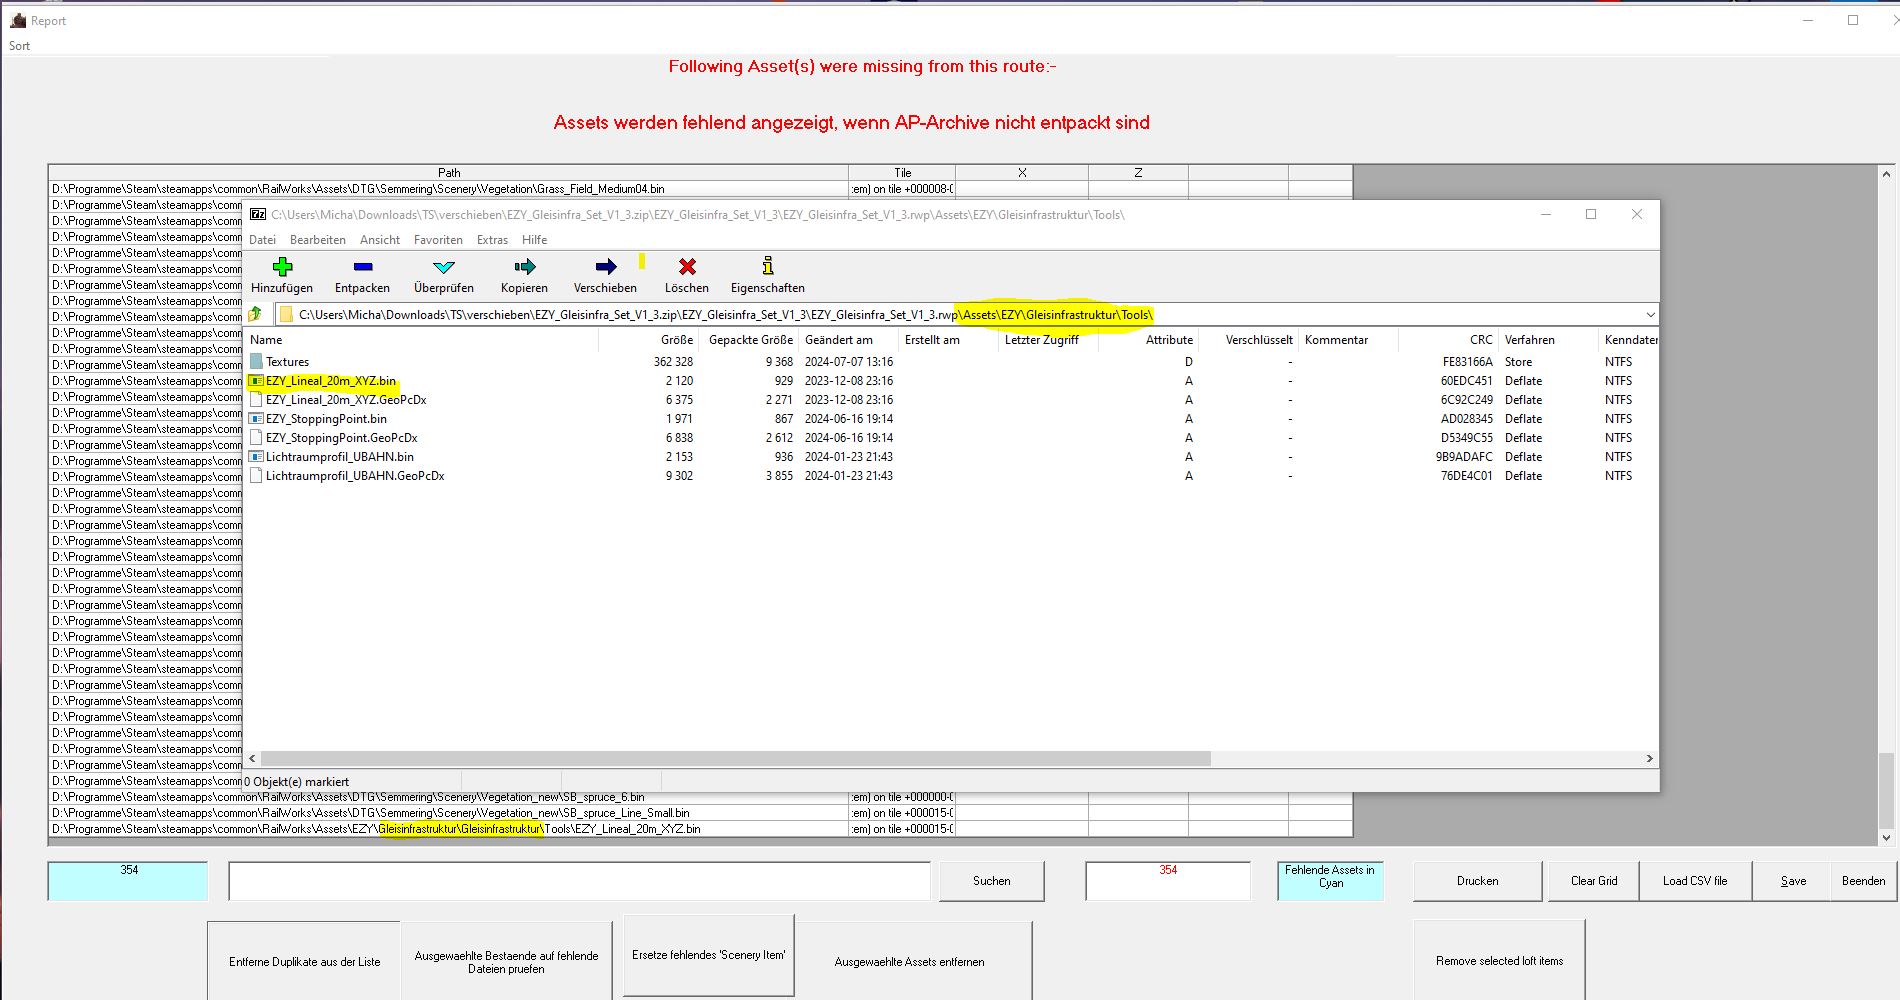Click Entferne Duplikate aus der Liste button
Viewport: 1900px width, 1000px height.
(x=304, y=962)
